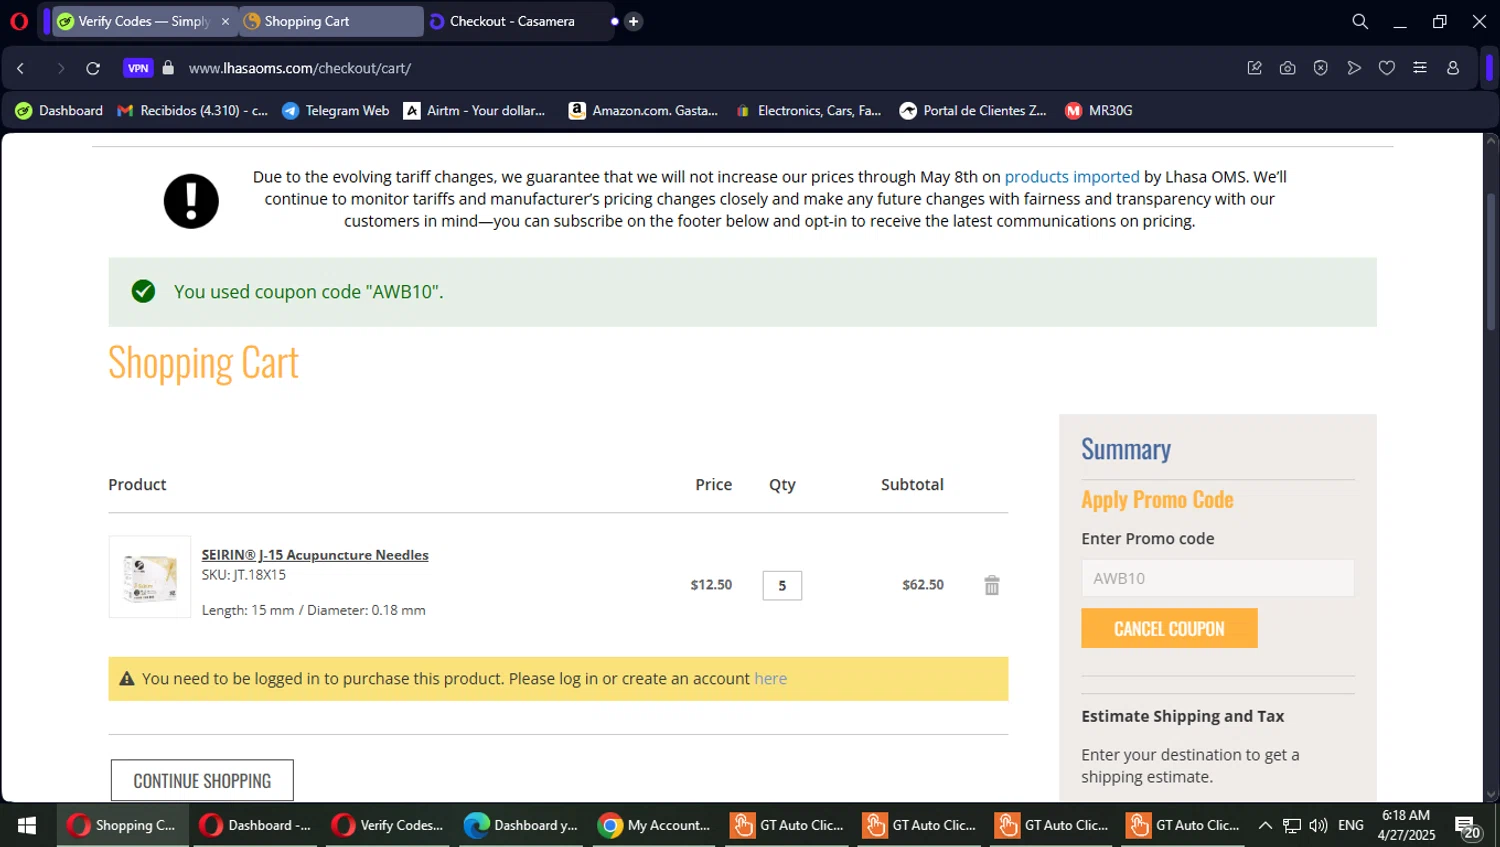This screenshot has width=1500, height=847.
Task: Open SEIRIN J-15 Acupuncture Needles link
Action: (315, 555)
